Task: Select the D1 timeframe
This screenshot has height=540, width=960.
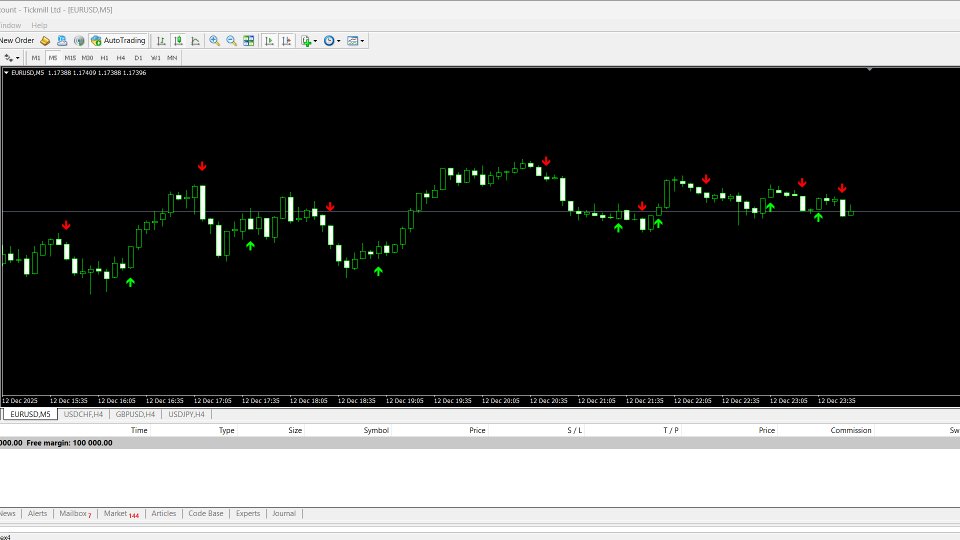Action: [138, 58]
